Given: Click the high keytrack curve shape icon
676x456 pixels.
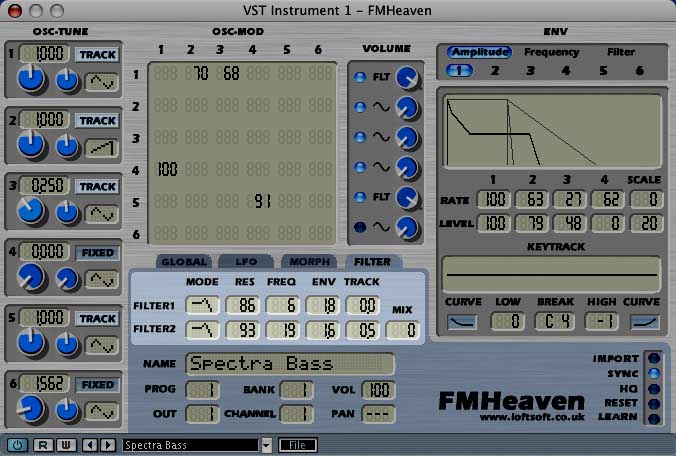Looking at the screenshot, I should point(645,322).
